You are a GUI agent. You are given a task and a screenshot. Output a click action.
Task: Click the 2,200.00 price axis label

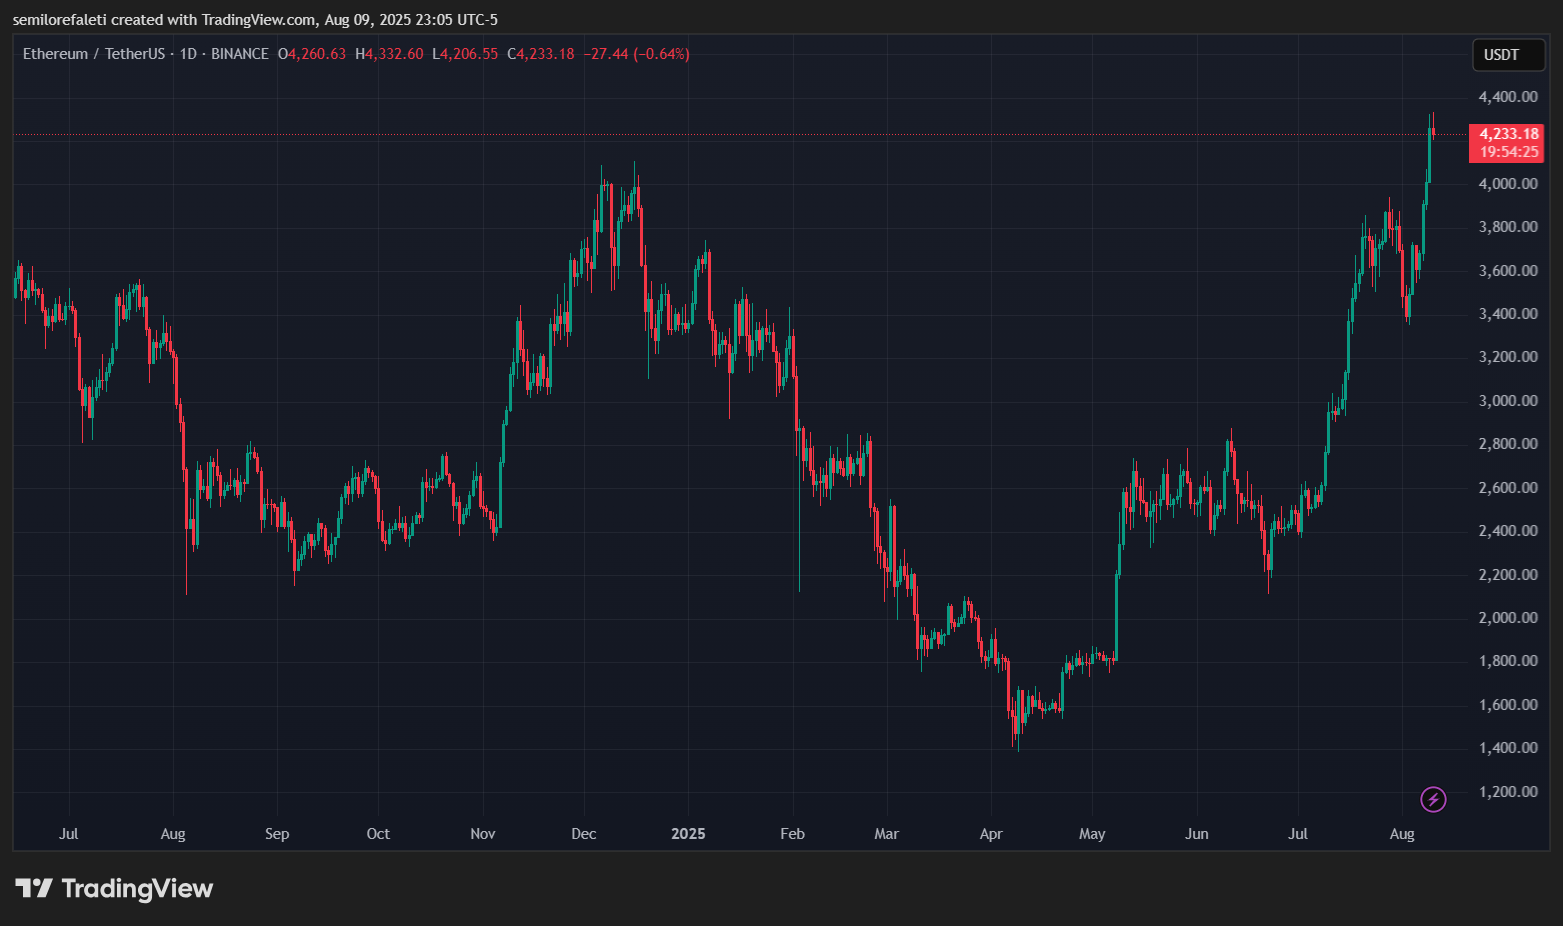[x=1508, y=575]
